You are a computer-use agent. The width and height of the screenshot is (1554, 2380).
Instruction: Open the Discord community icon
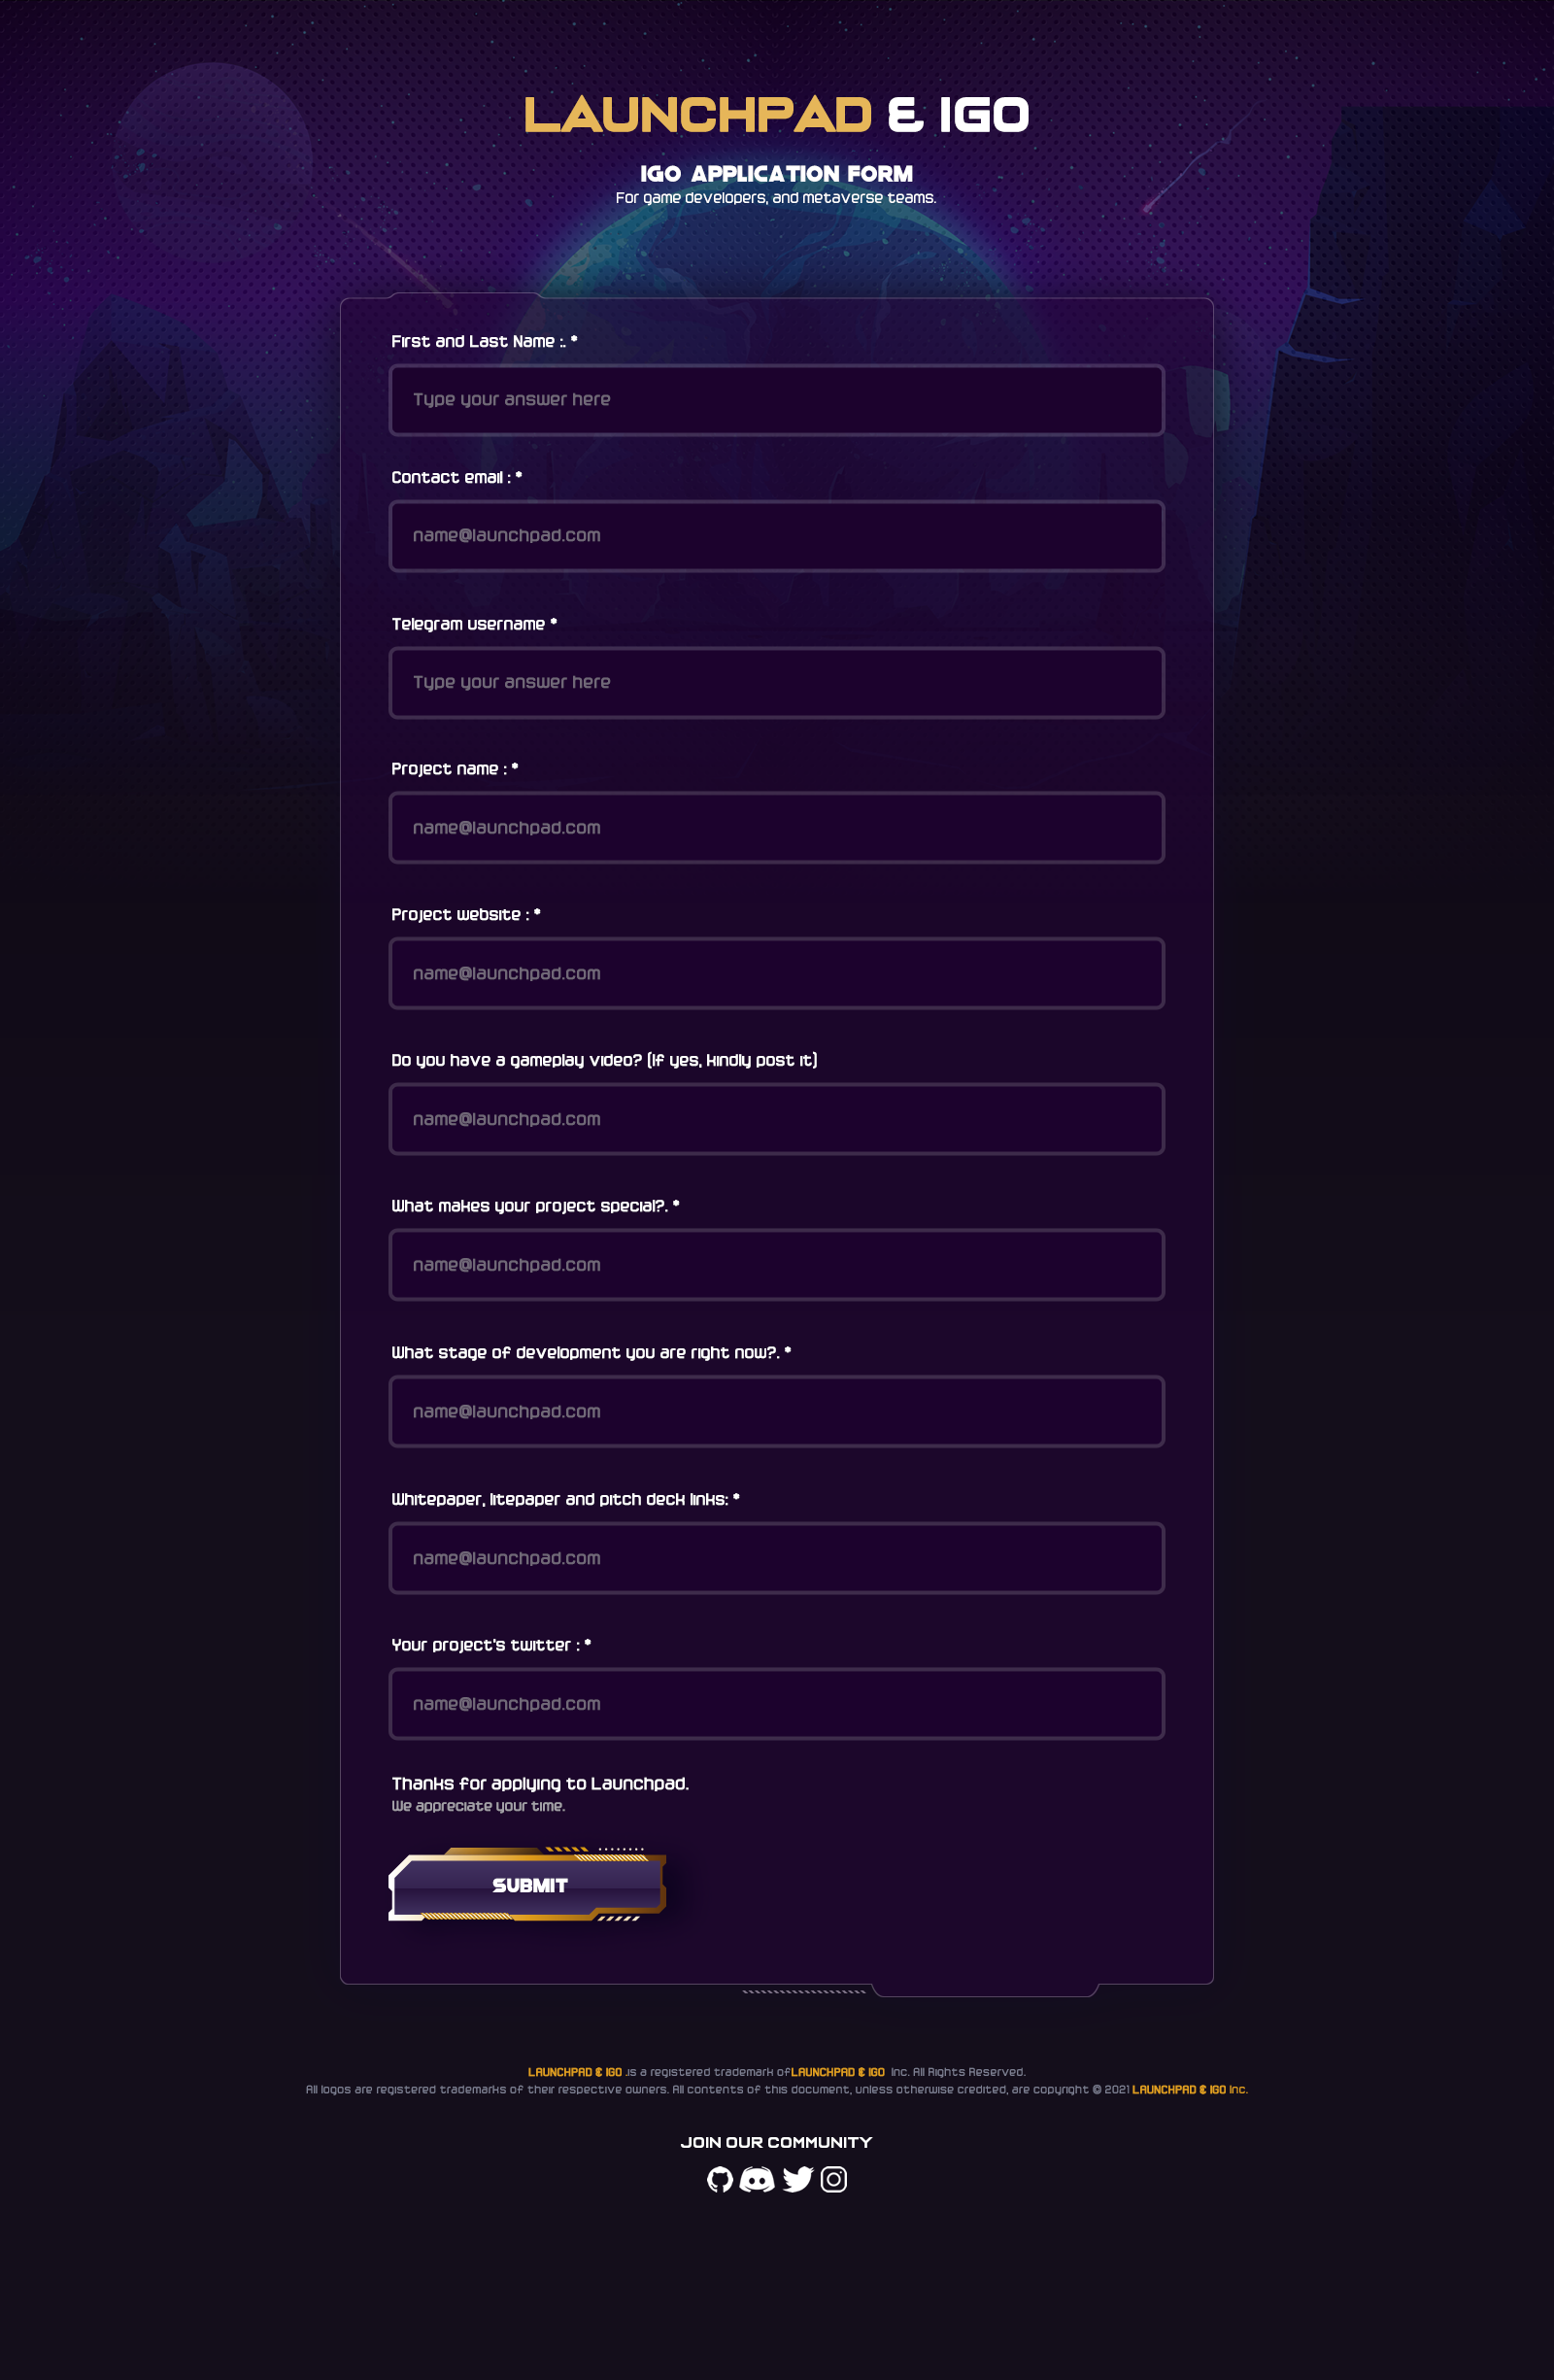point(757,2179)
